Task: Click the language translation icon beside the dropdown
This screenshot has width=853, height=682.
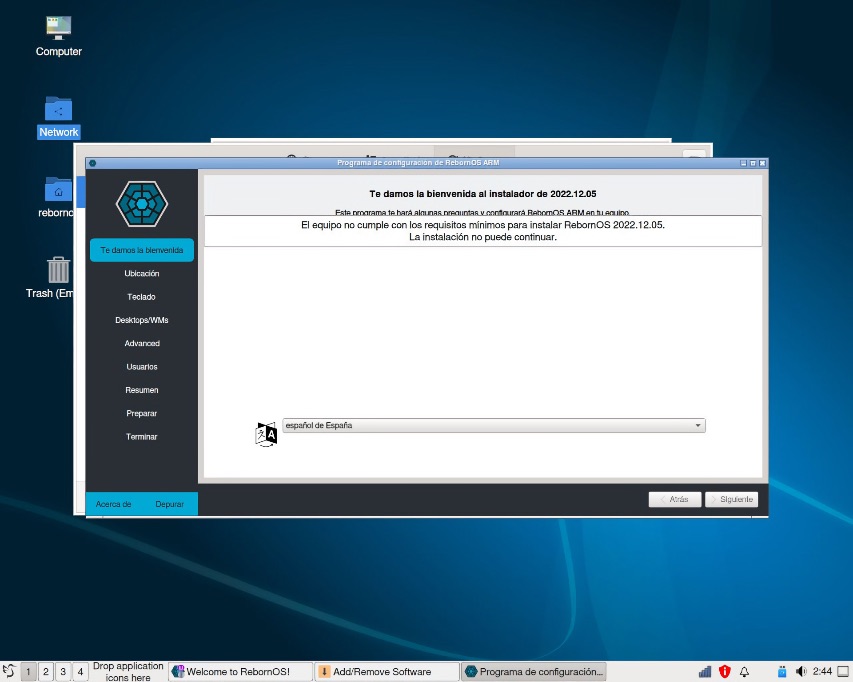Action: (x=266, y=434)
